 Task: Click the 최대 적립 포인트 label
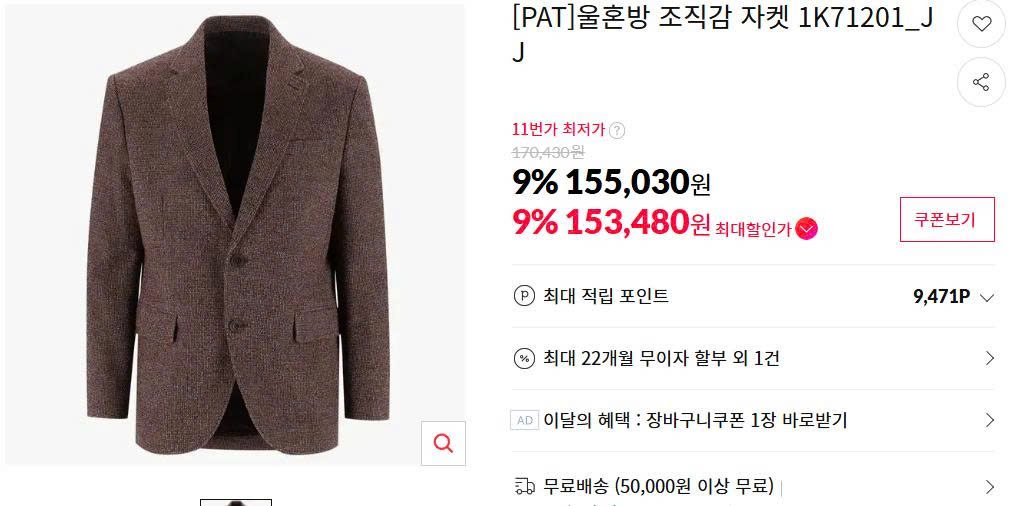(606, 297)
